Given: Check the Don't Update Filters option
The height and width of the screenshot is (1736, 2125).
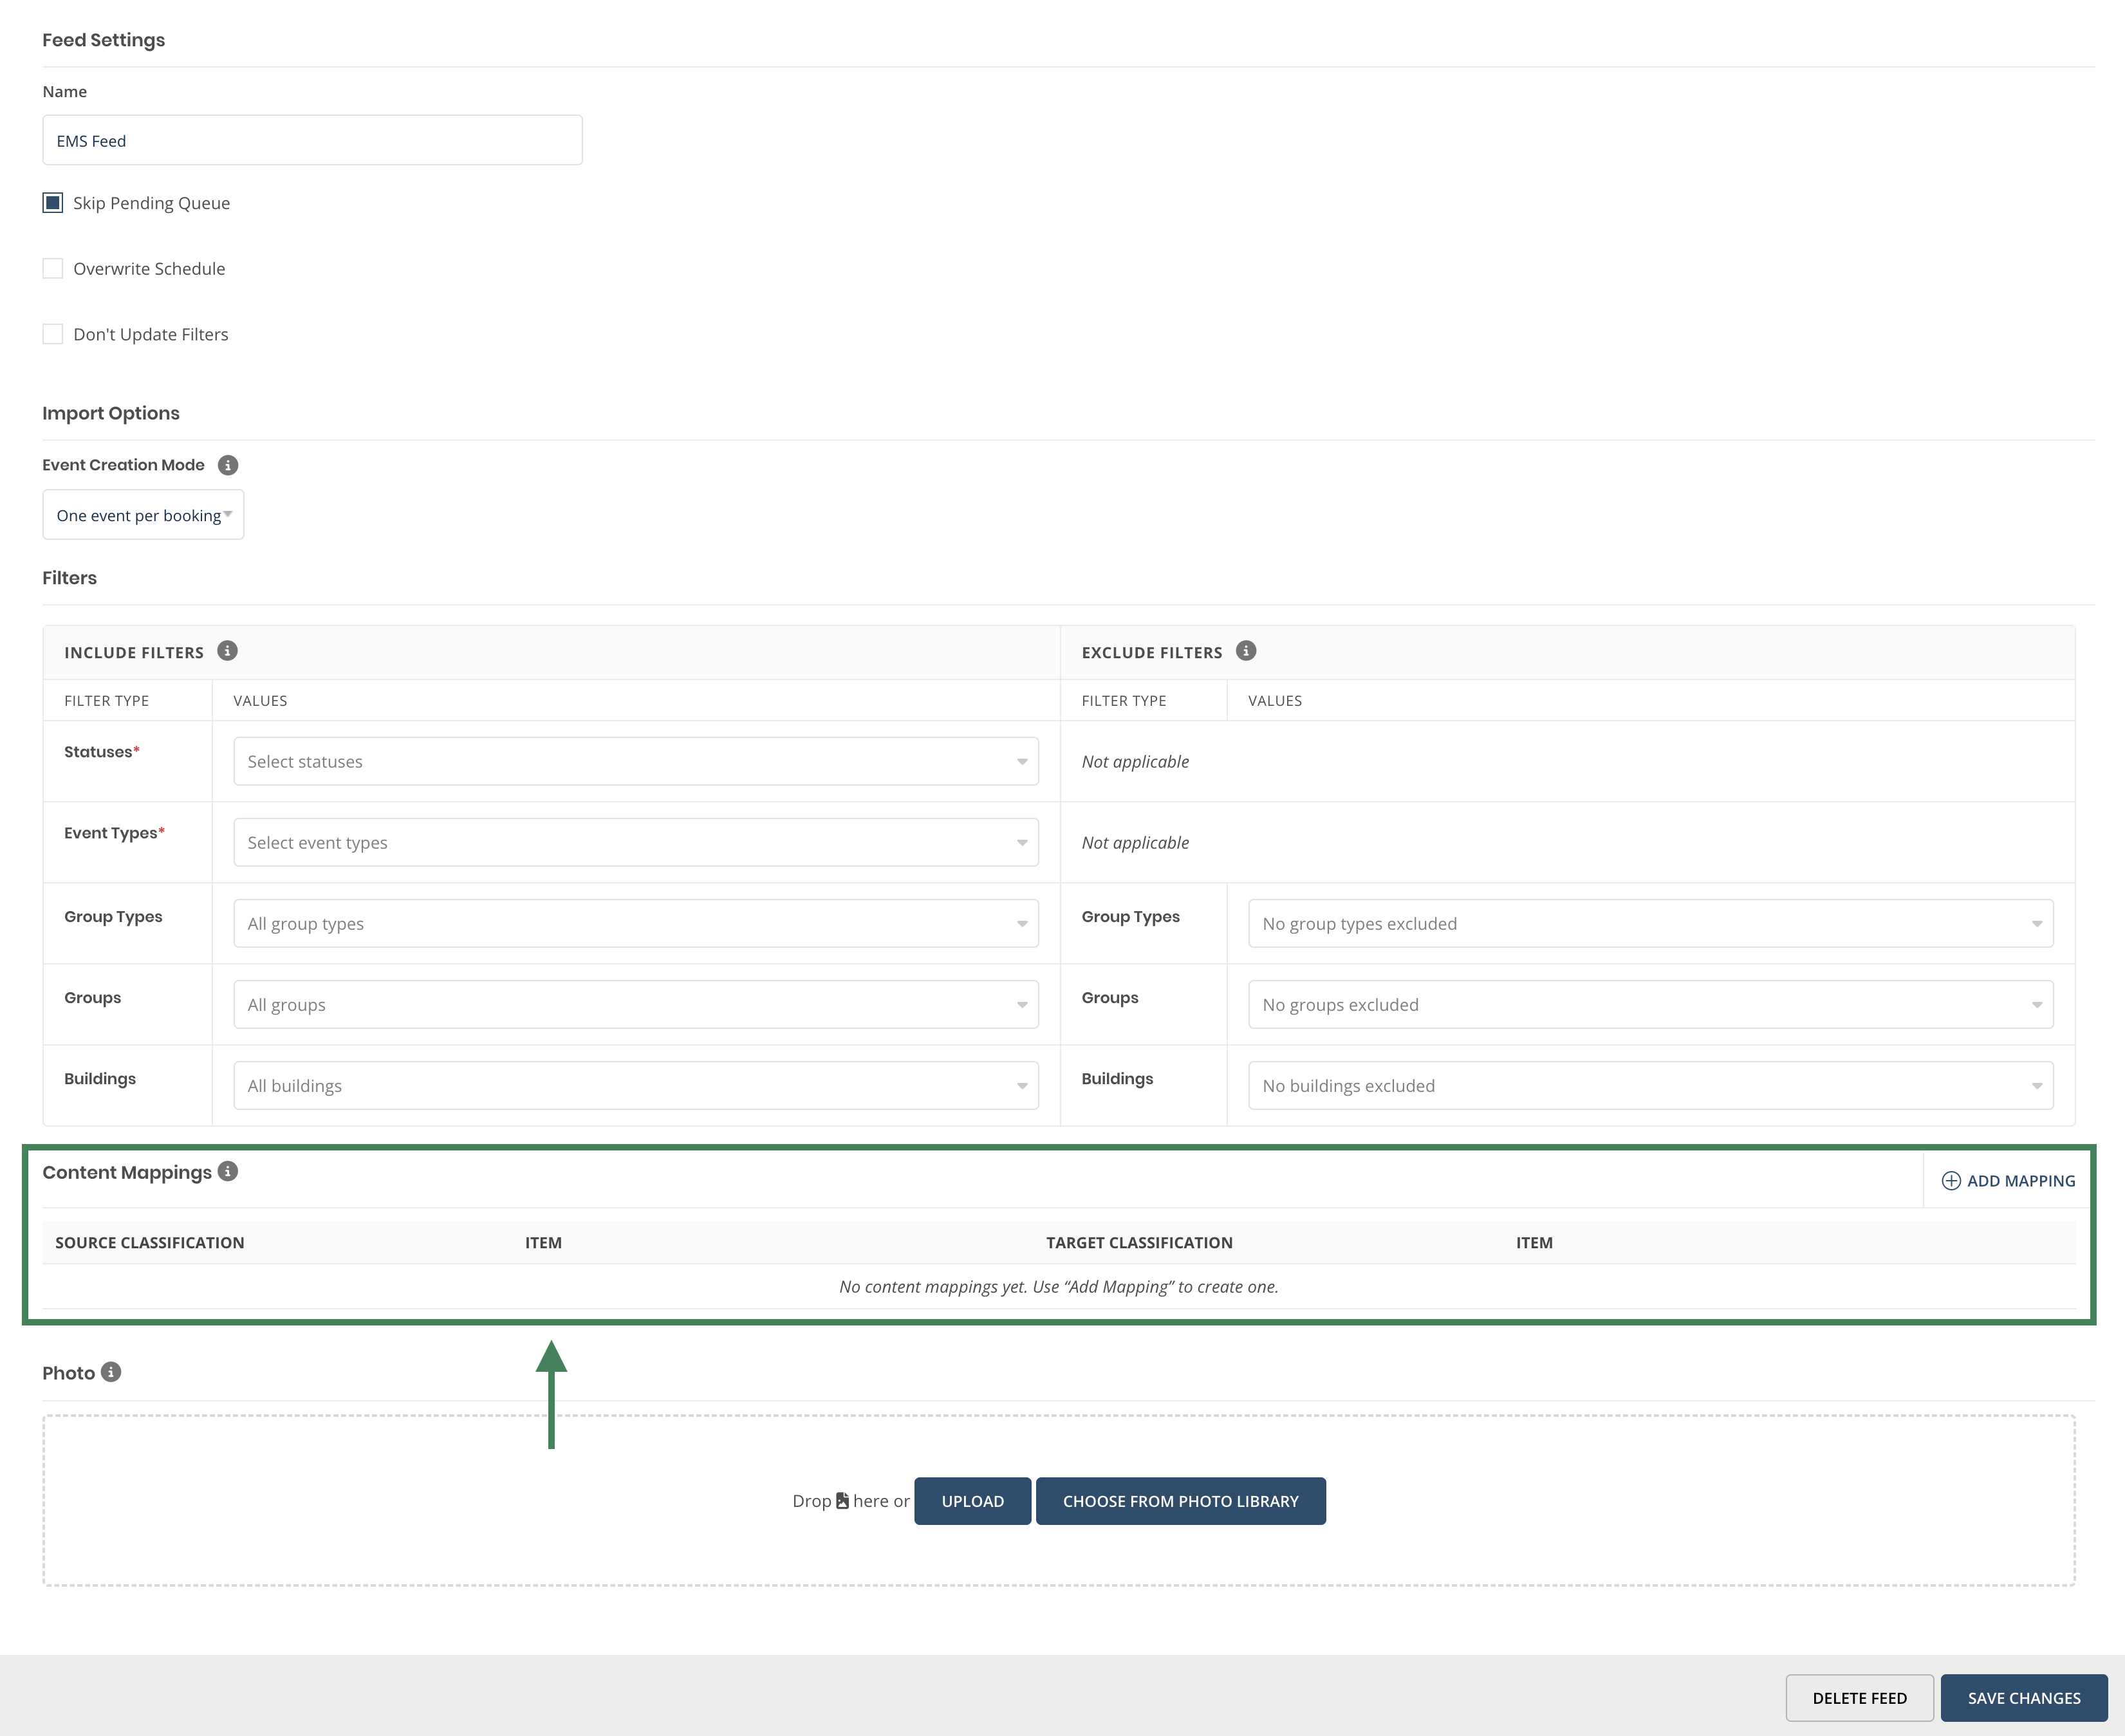Looking at the screenshot, I should pyautogui.click(x=53, y=334).
